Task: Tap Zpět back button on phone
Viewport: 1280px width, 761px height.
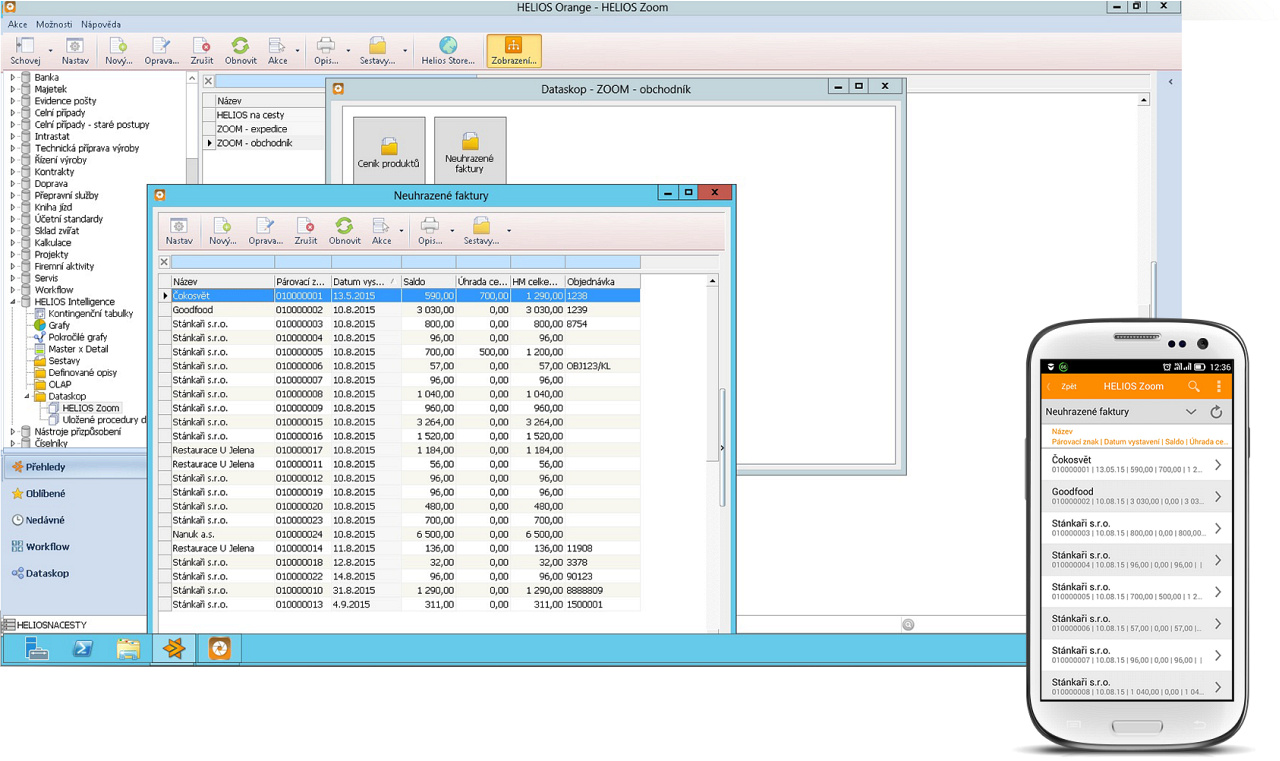Action: coord(1064,386)
